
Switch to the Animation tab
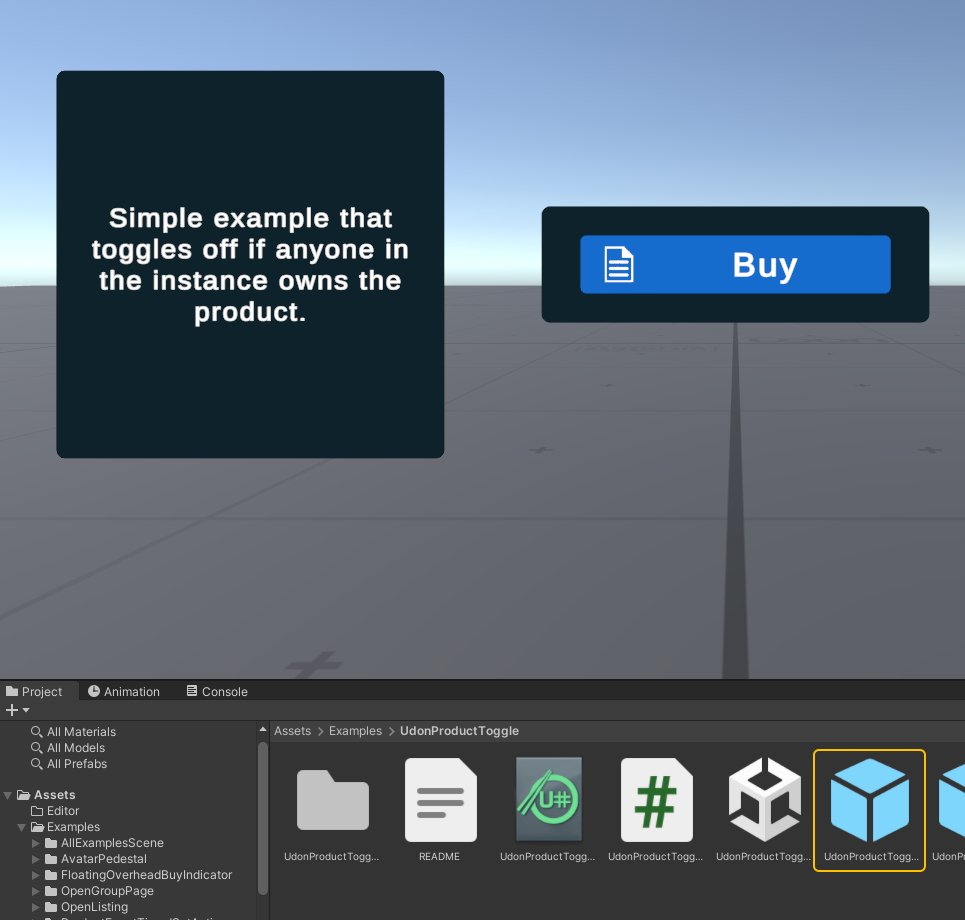[124, 691]
